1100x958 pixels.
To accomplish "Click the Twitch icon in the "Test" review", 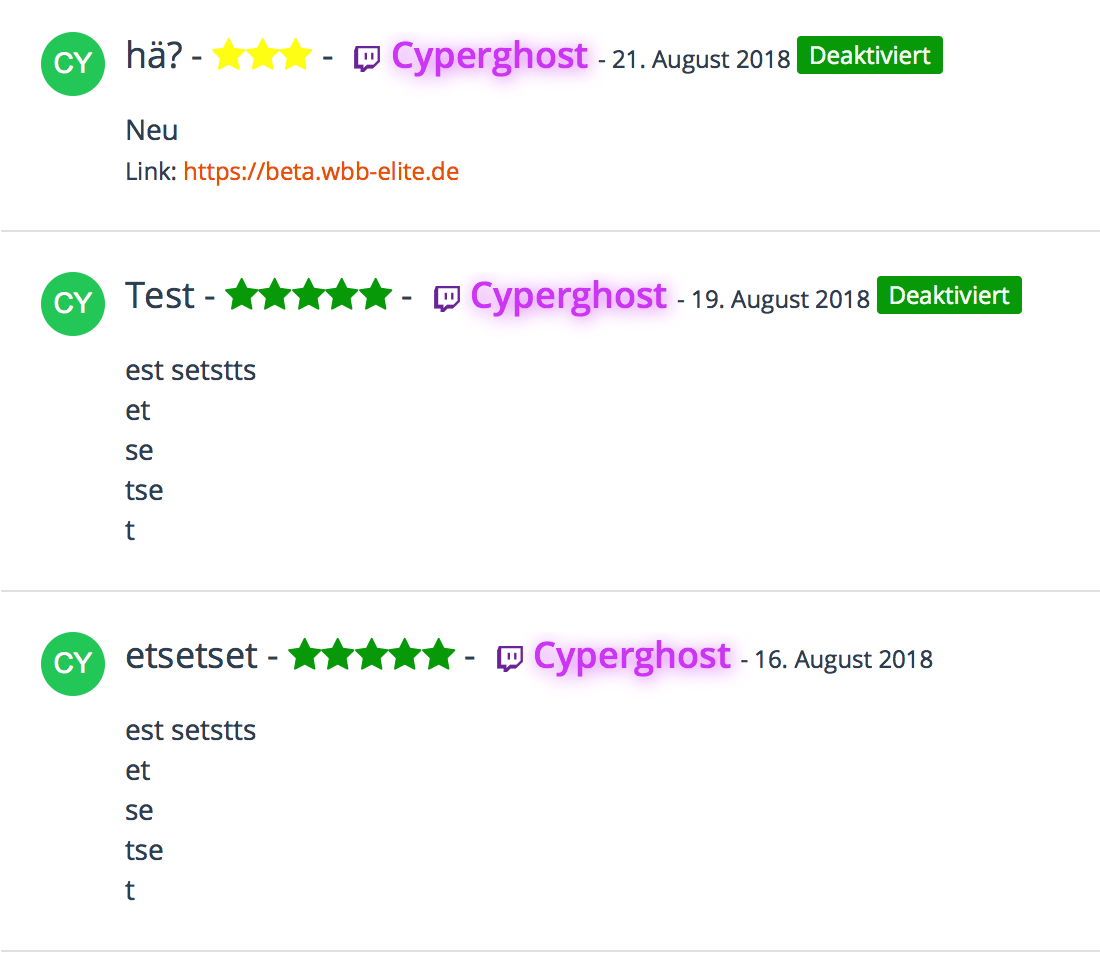I will click(447, 298).
